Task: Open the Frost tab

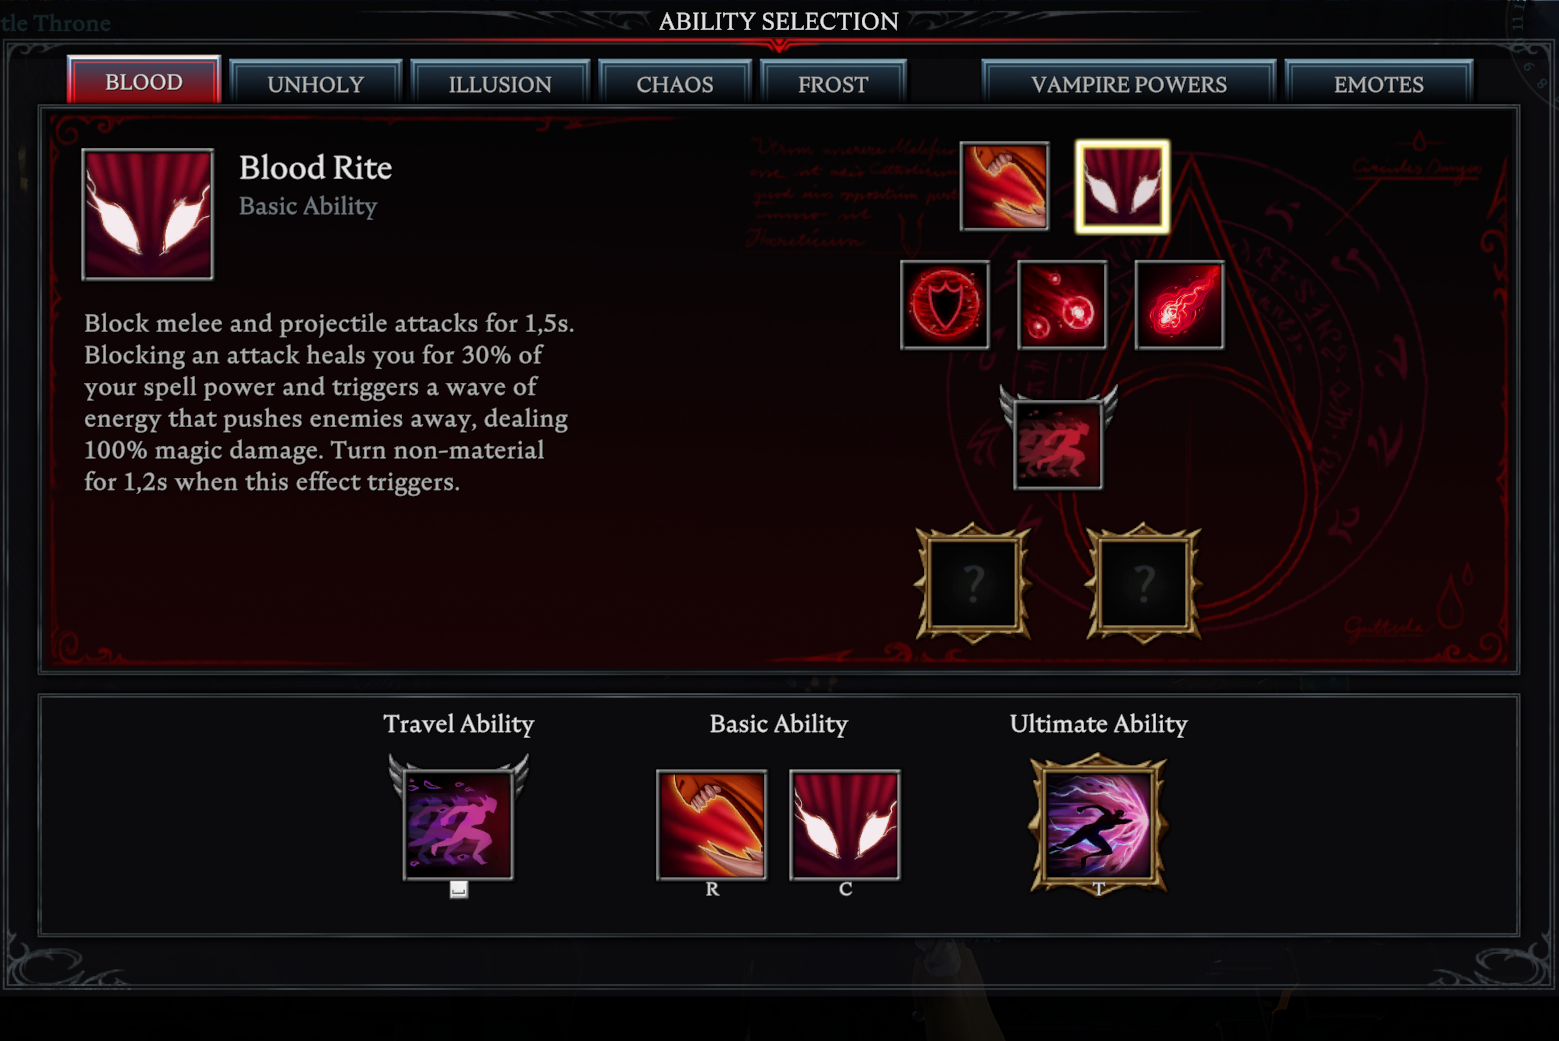Action: click(833, 83)
